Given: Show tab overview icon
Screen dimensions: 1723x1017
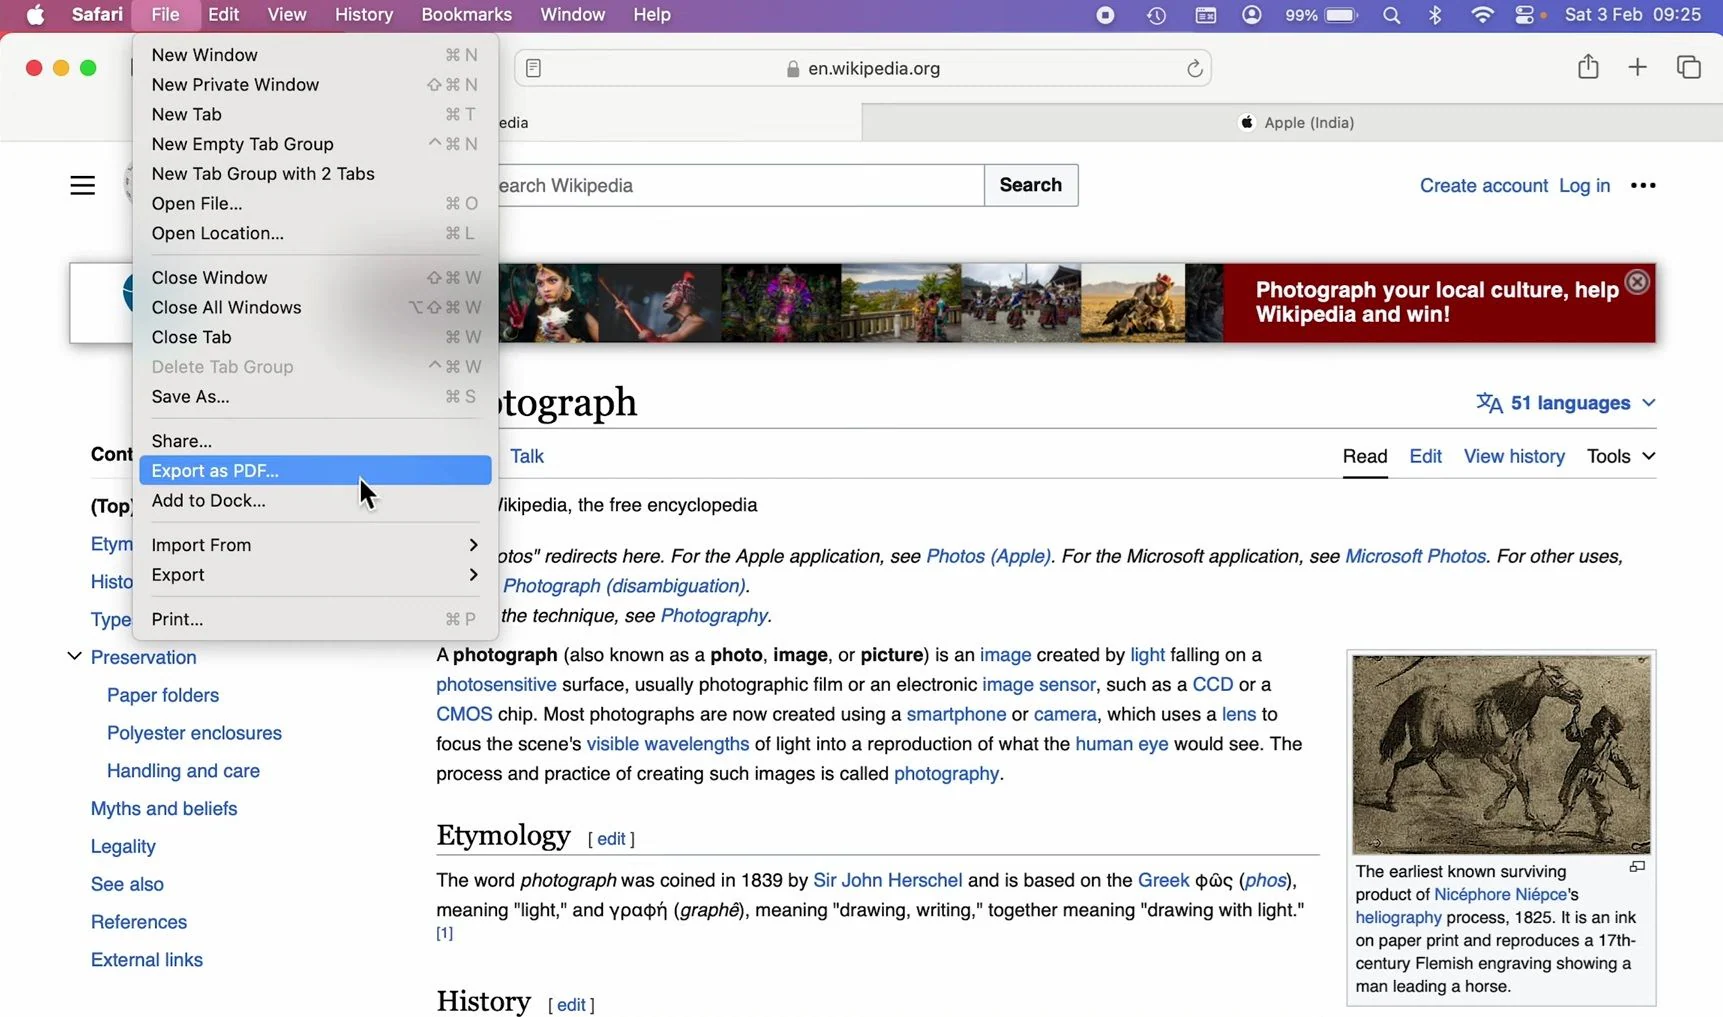Looking at the screenshot, I should [1688, 67].
